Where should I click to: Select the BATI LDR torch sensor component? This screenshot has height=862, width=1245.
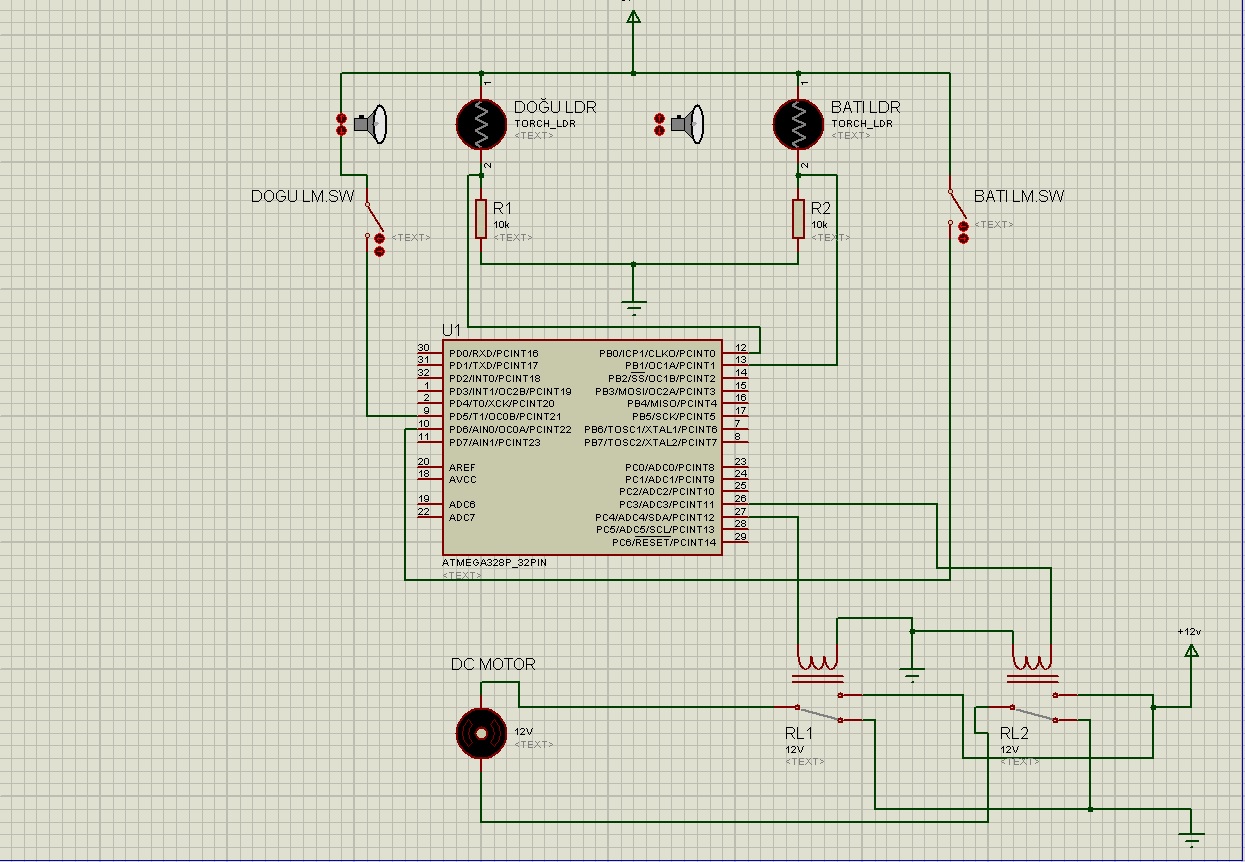798,123
